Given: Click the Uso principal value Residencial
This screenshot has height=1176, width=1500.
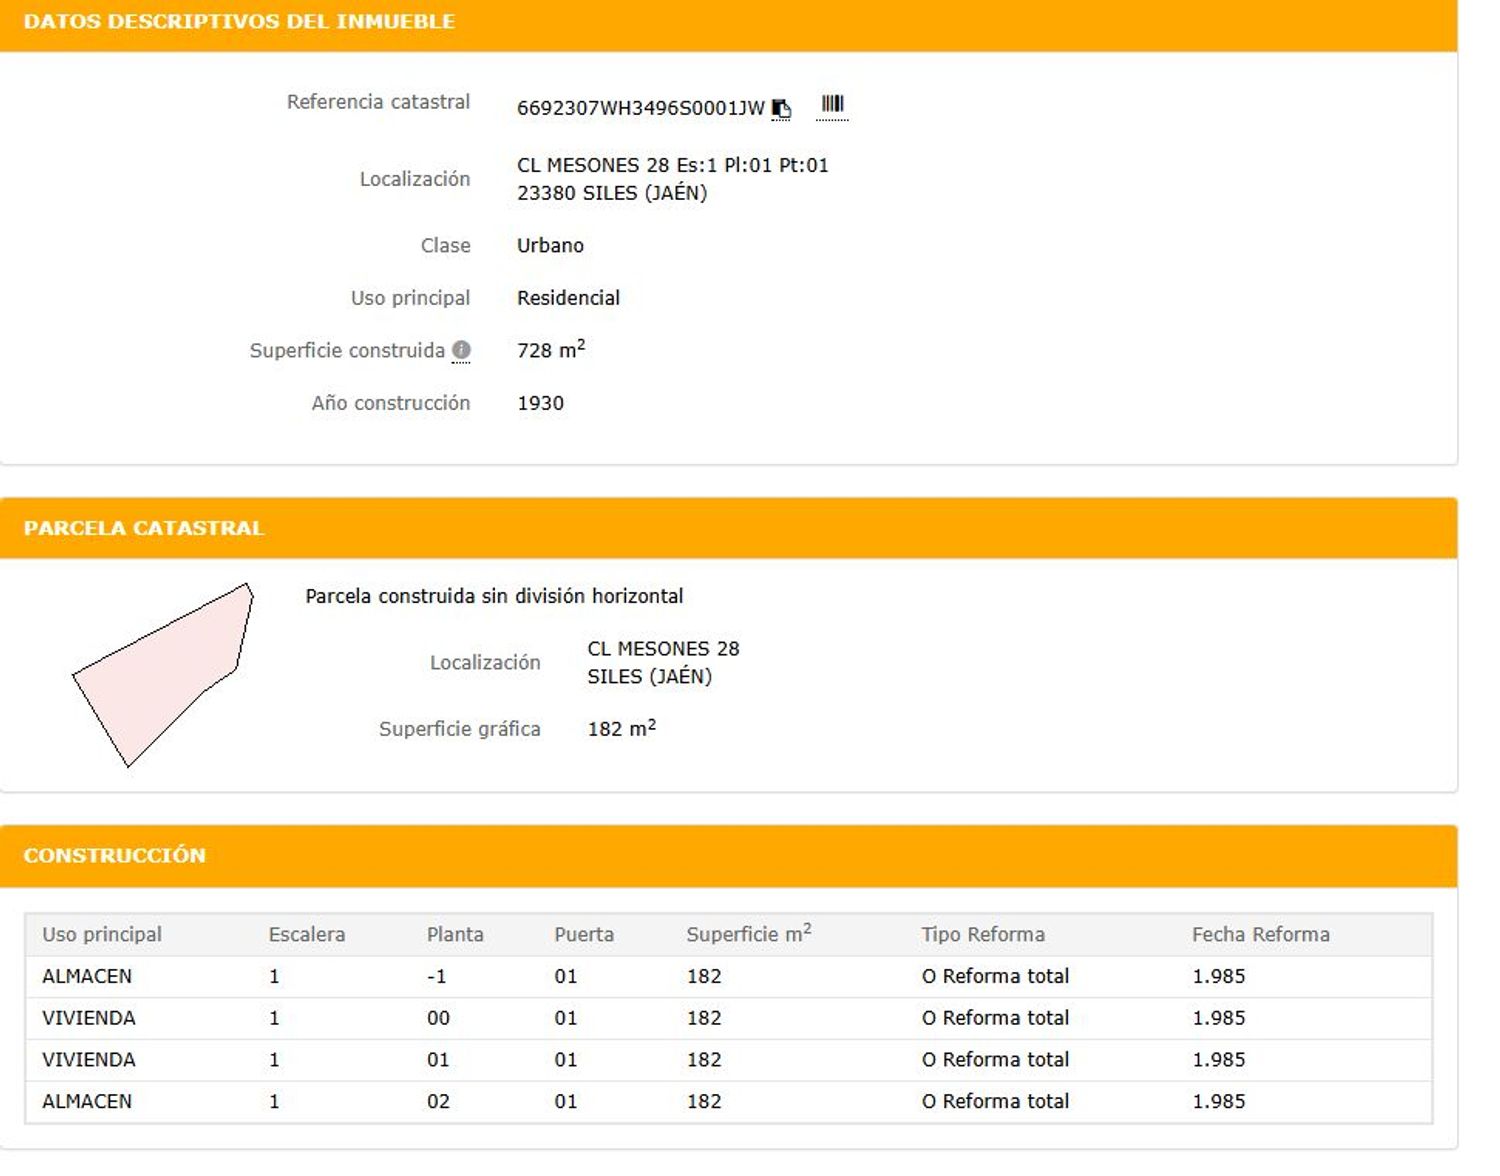Looking at the screenshot, I should 568,298.
